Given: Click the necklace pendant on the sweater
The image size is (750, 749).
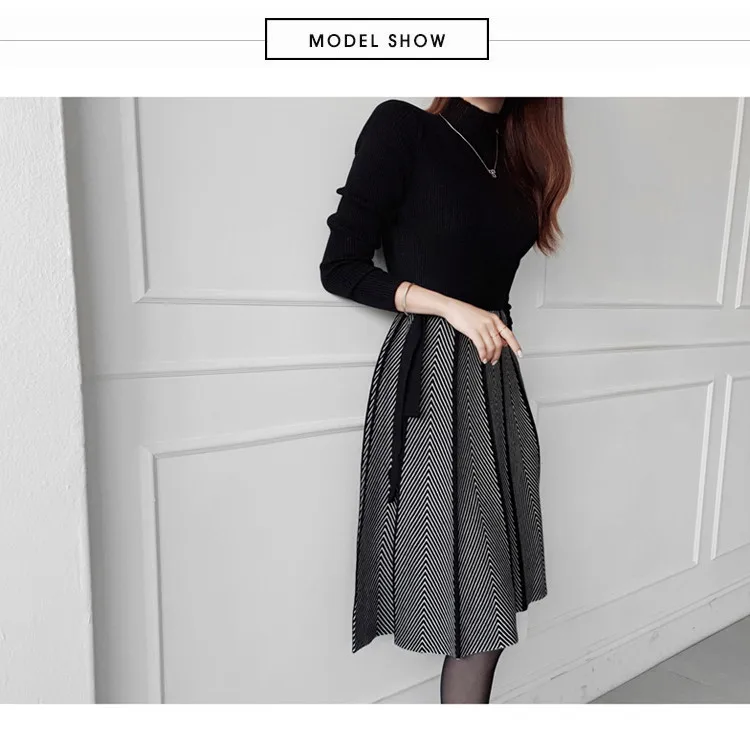Looking at the screenshot, I should (493, 171).
